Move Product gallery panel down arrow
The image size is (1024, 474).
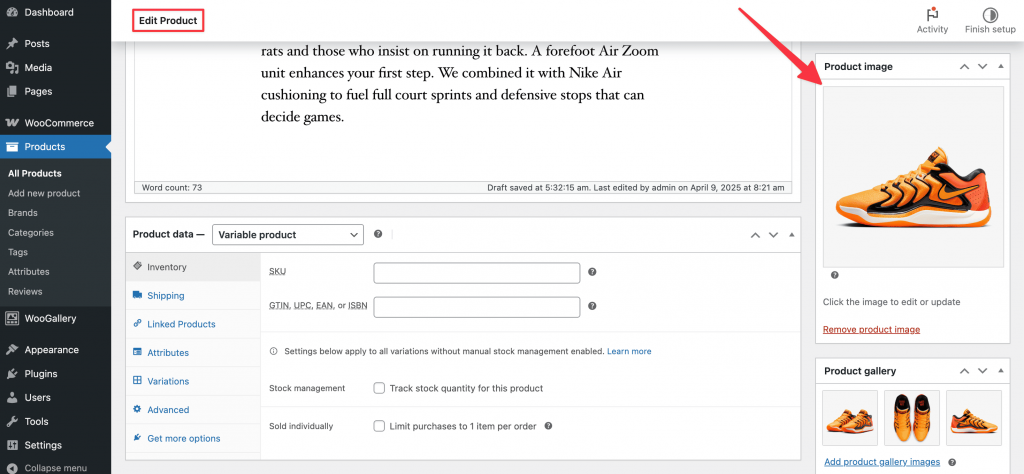(x=982, y=371)
